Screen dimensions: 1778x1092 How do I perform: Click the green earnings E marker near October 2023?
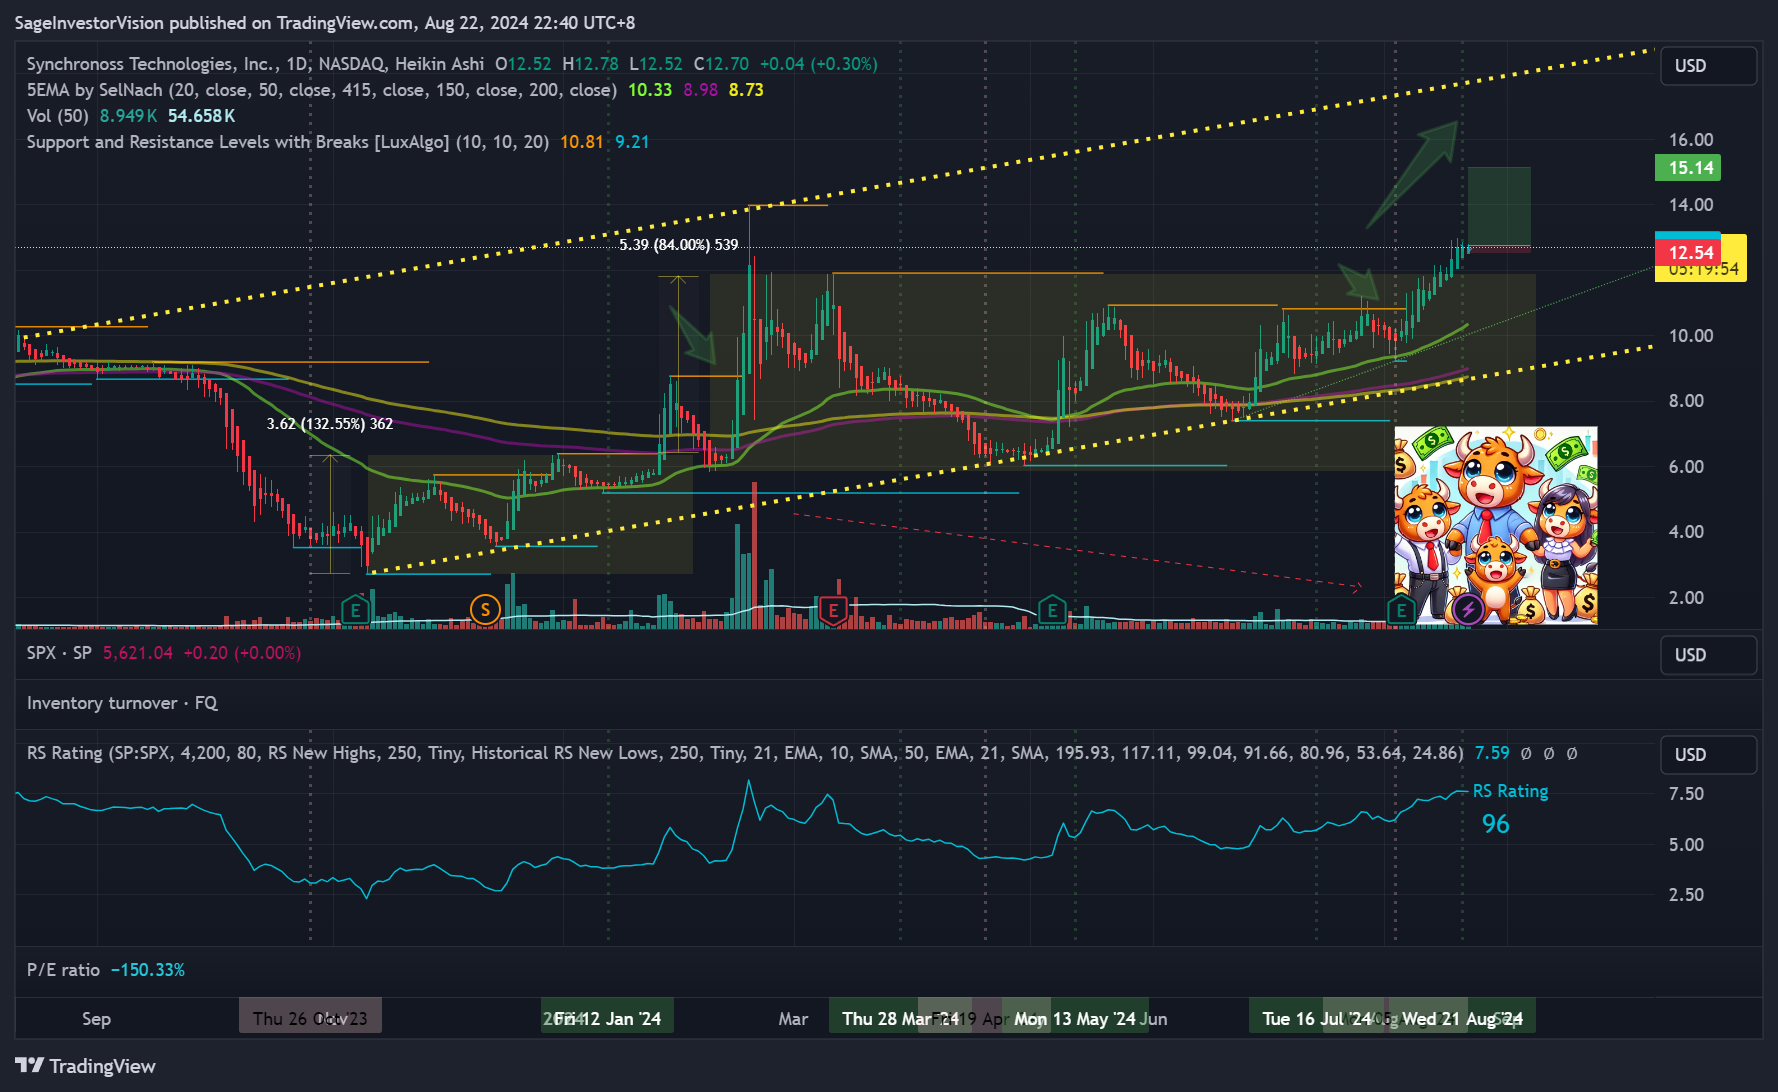coord(355,608)
